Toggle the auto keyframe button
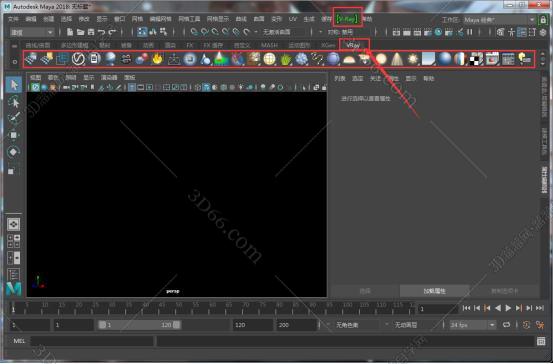 (526, 324)
